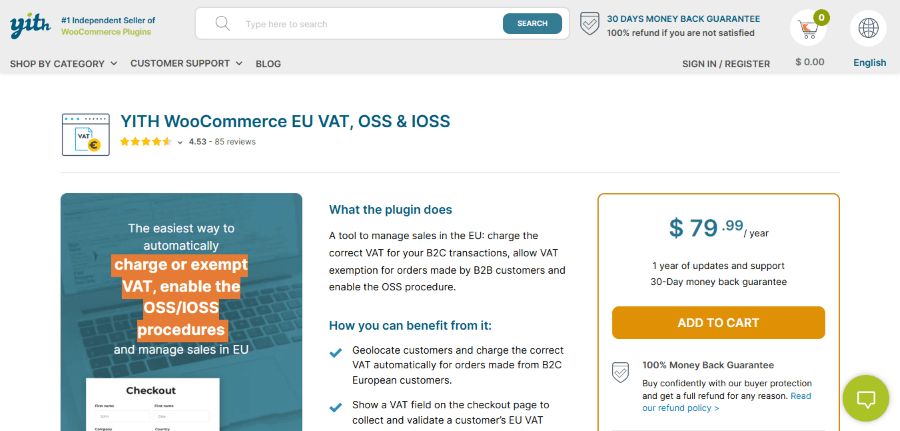Click the Search button
The image size is (900, 431).
click(532, 24)
